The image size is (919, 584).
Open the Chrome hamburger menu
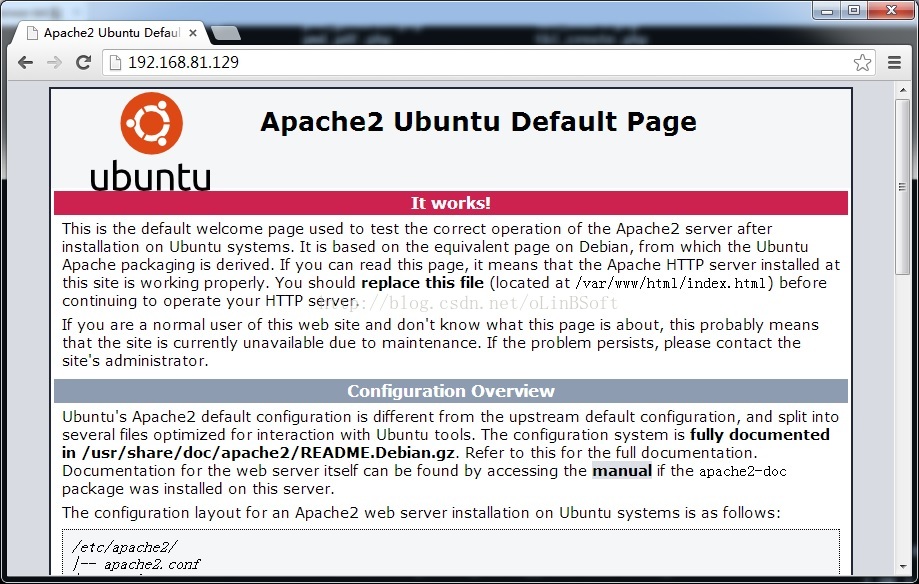[894, 62]
